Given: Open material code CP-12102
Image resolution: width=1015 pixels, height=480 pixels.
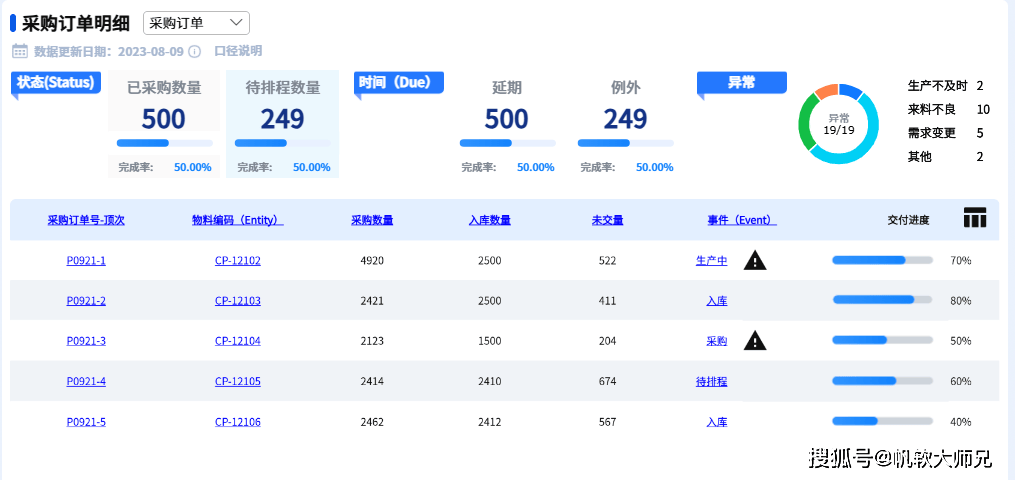Looking at the screenshot, I should point(238,261).
